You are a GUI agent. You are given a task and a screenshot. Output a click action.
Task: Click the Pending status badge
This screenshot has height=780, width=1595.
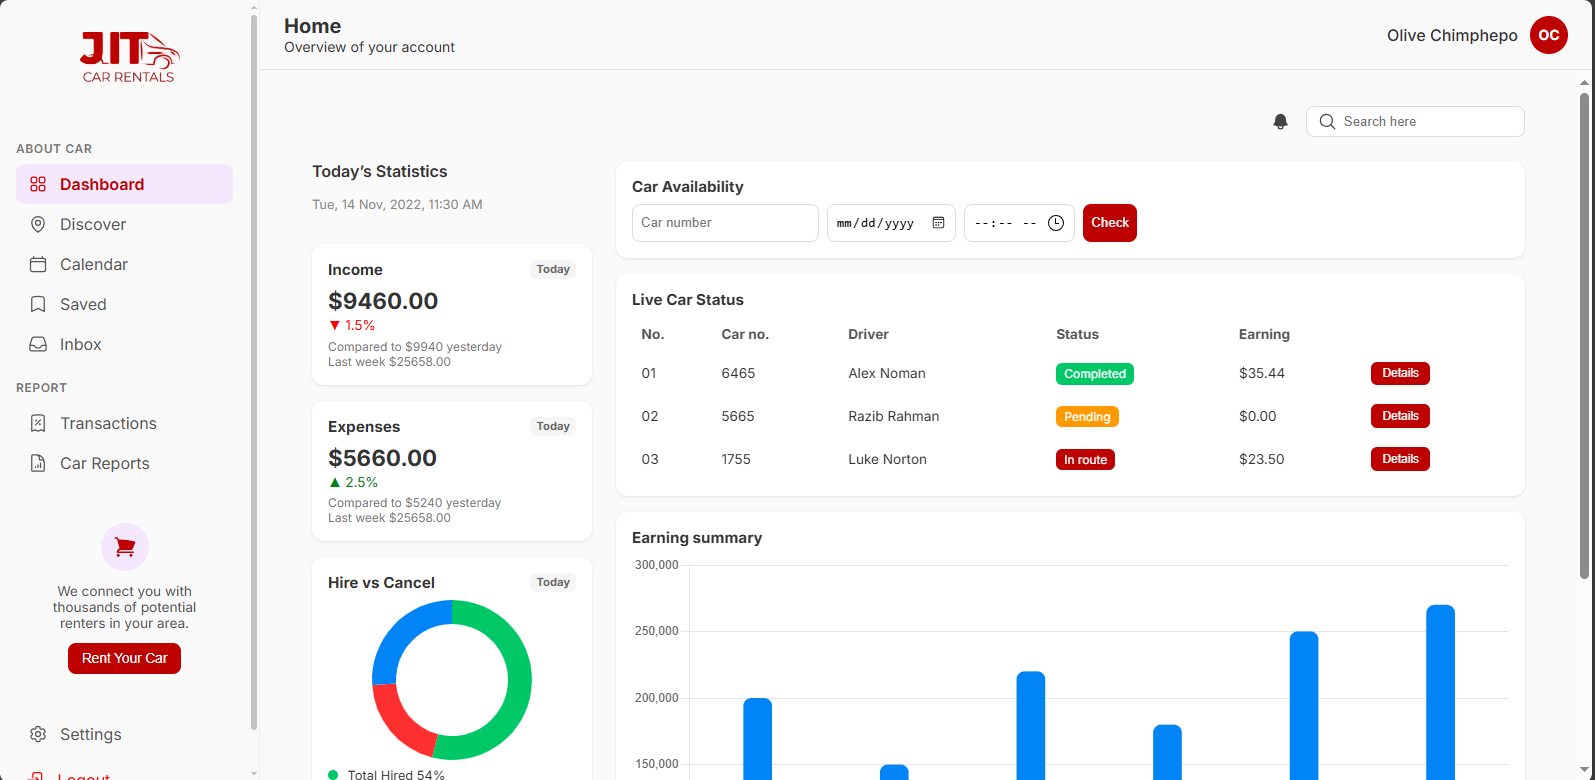(x=1087, y=417)
